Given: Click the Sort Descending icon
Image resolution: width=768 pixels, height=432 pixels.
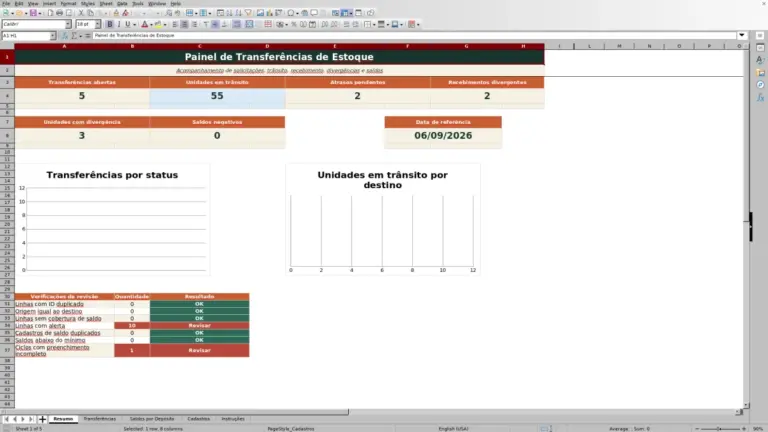Looking at the screenshot, I should click(239, 13).
